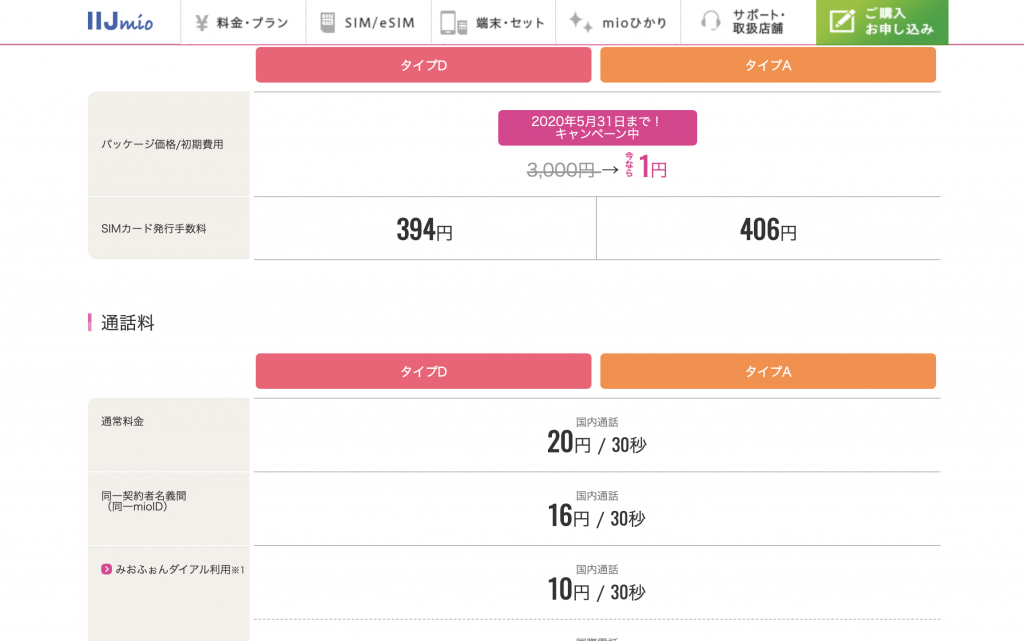
Task: Open the SIM/eSIM menu
Action: [x=379, y=22]
